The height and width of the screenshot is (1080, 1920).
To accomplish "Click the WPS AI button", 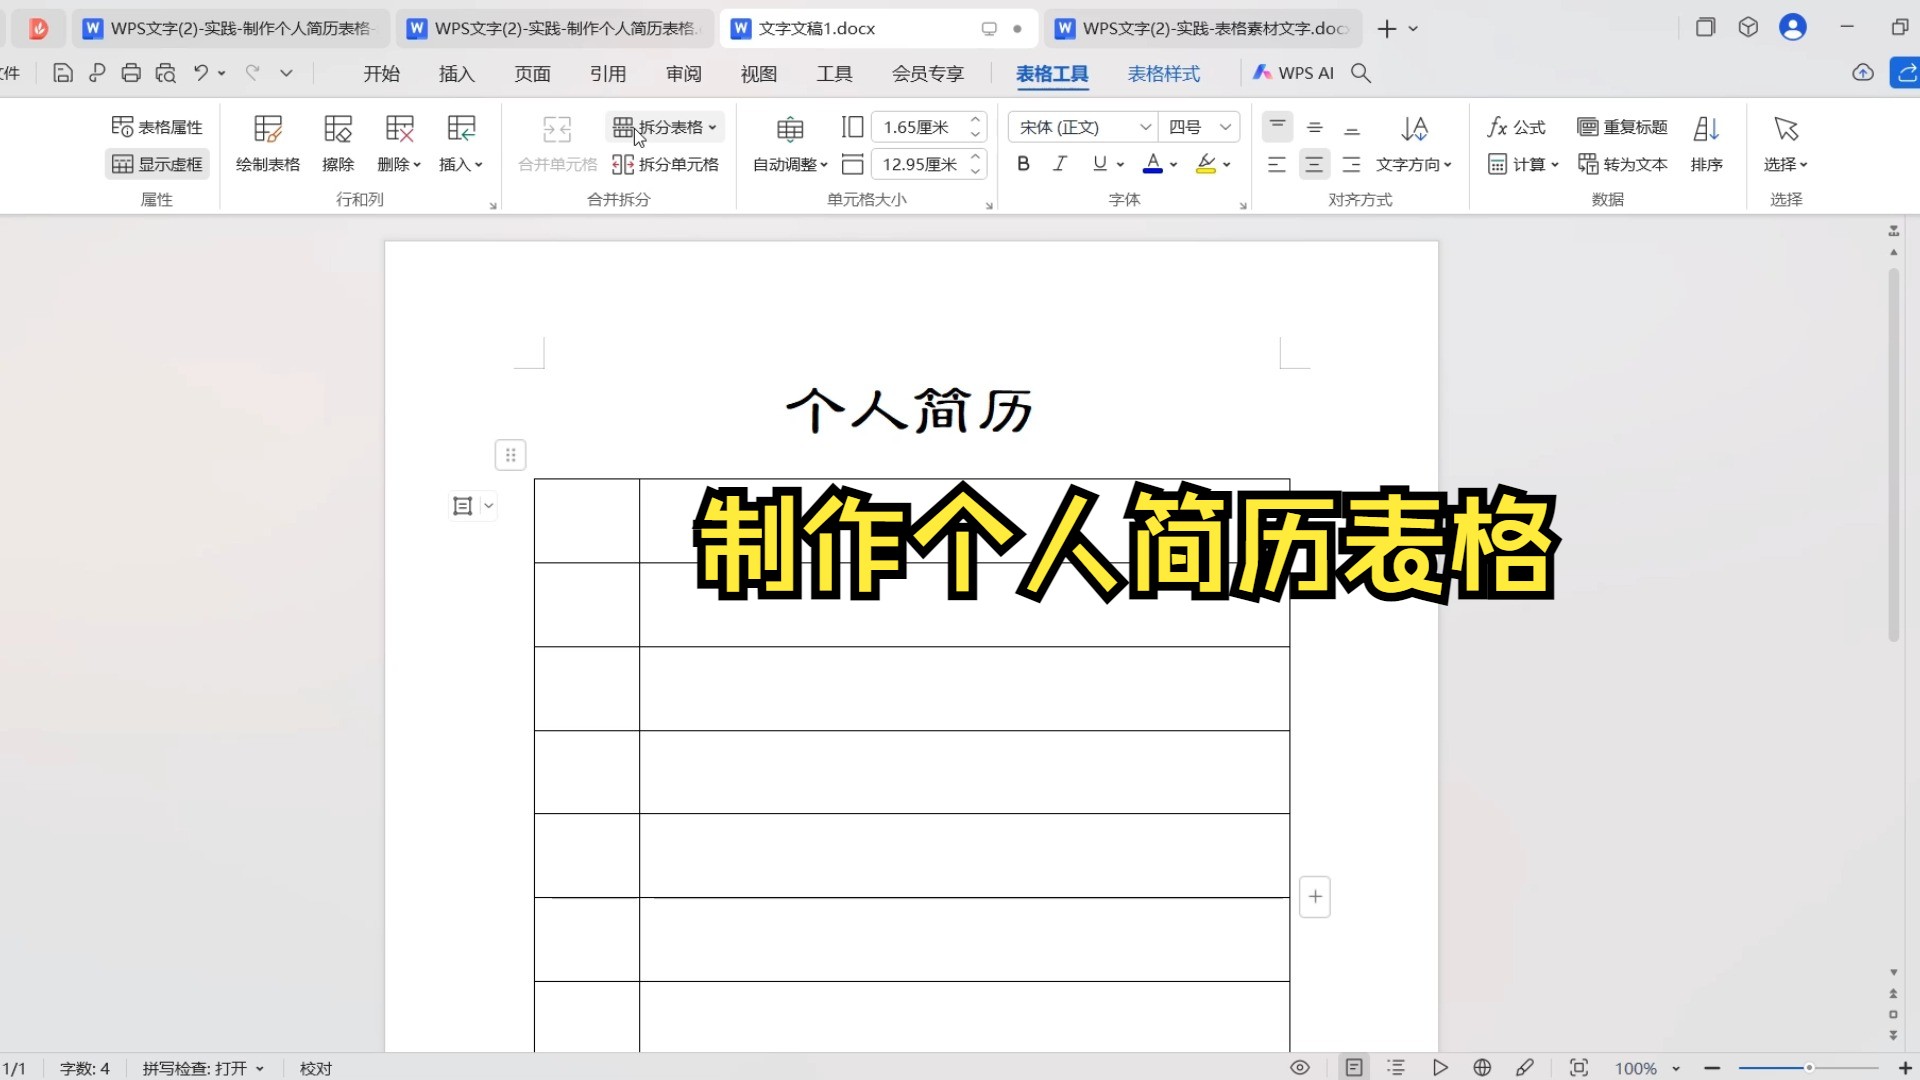I will click(x=1292, y=73).
